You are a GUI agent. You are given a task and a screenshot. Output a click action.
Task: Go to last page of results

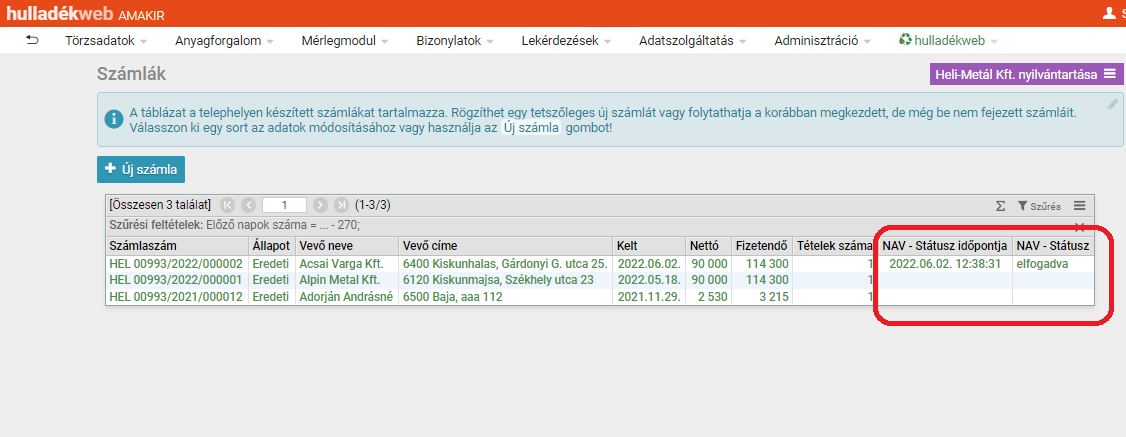click(342, 205)
